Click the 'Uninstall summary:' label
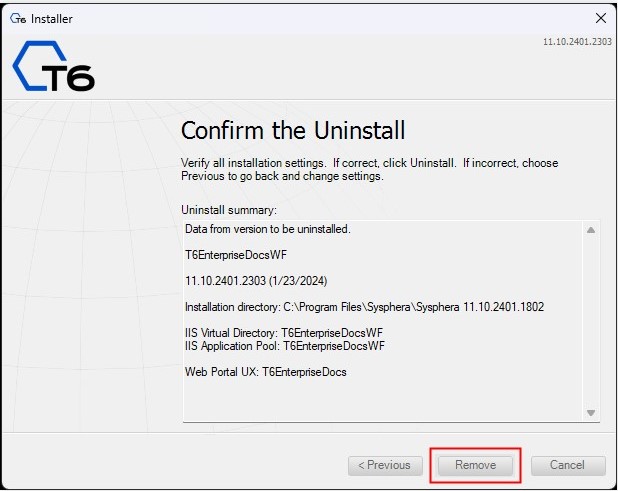Viewport: 618px width, 491px height. pyautogui.click(x=229, y=210)
